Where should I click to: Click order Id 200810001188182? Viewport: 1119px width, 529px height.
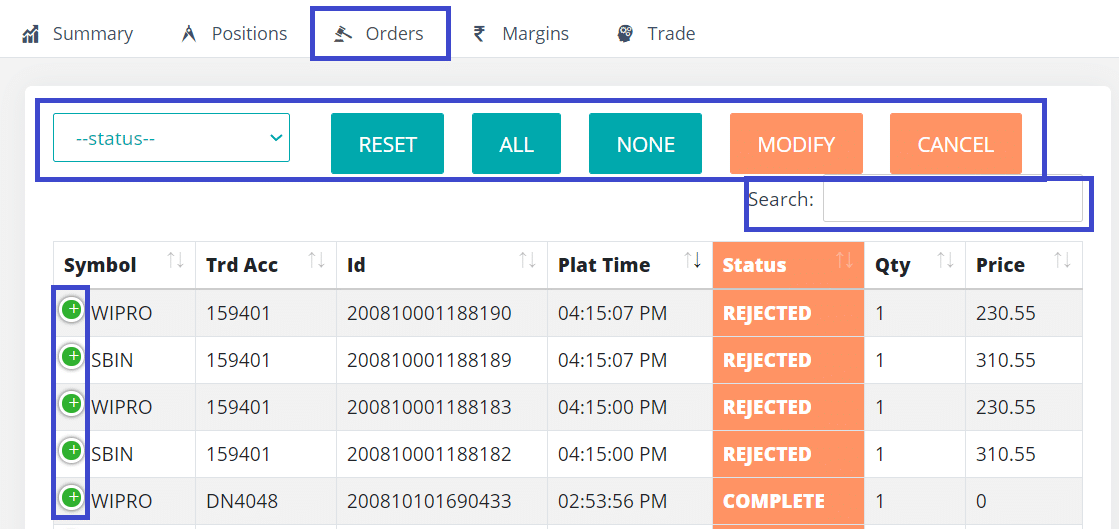coord(429,455)
